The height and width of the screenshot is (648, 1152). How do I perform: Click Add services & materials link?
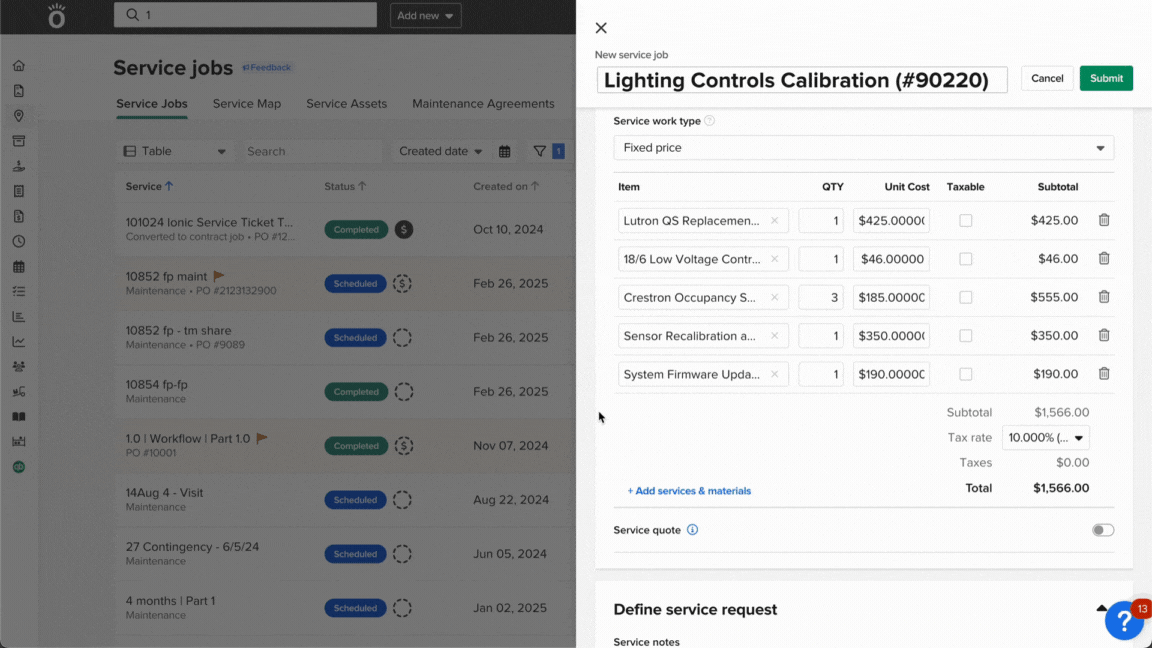[x=689, y=491]
